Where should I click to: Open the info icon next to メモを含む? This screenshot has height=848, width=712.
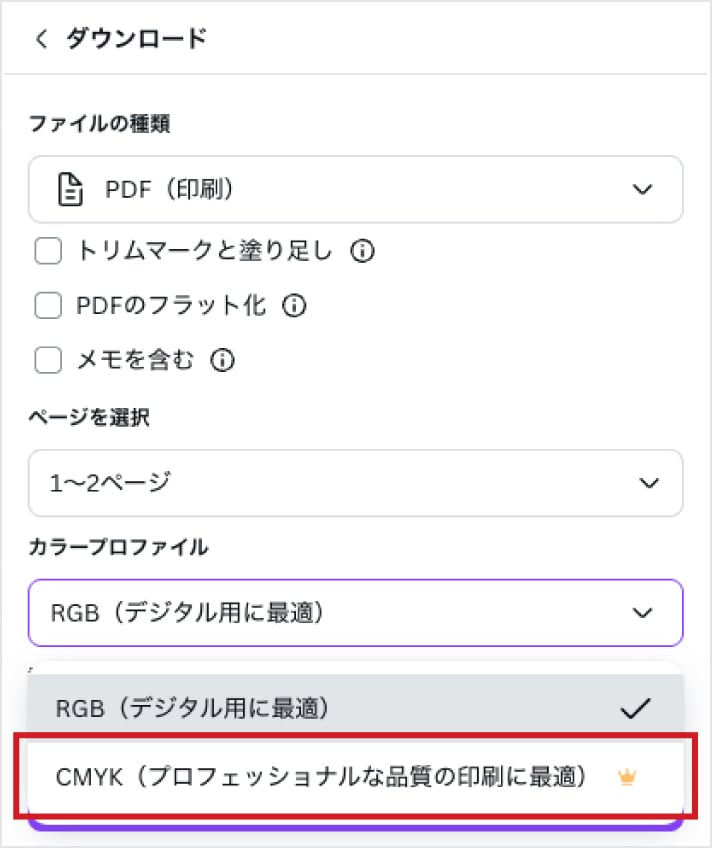[x=224, y=360]
